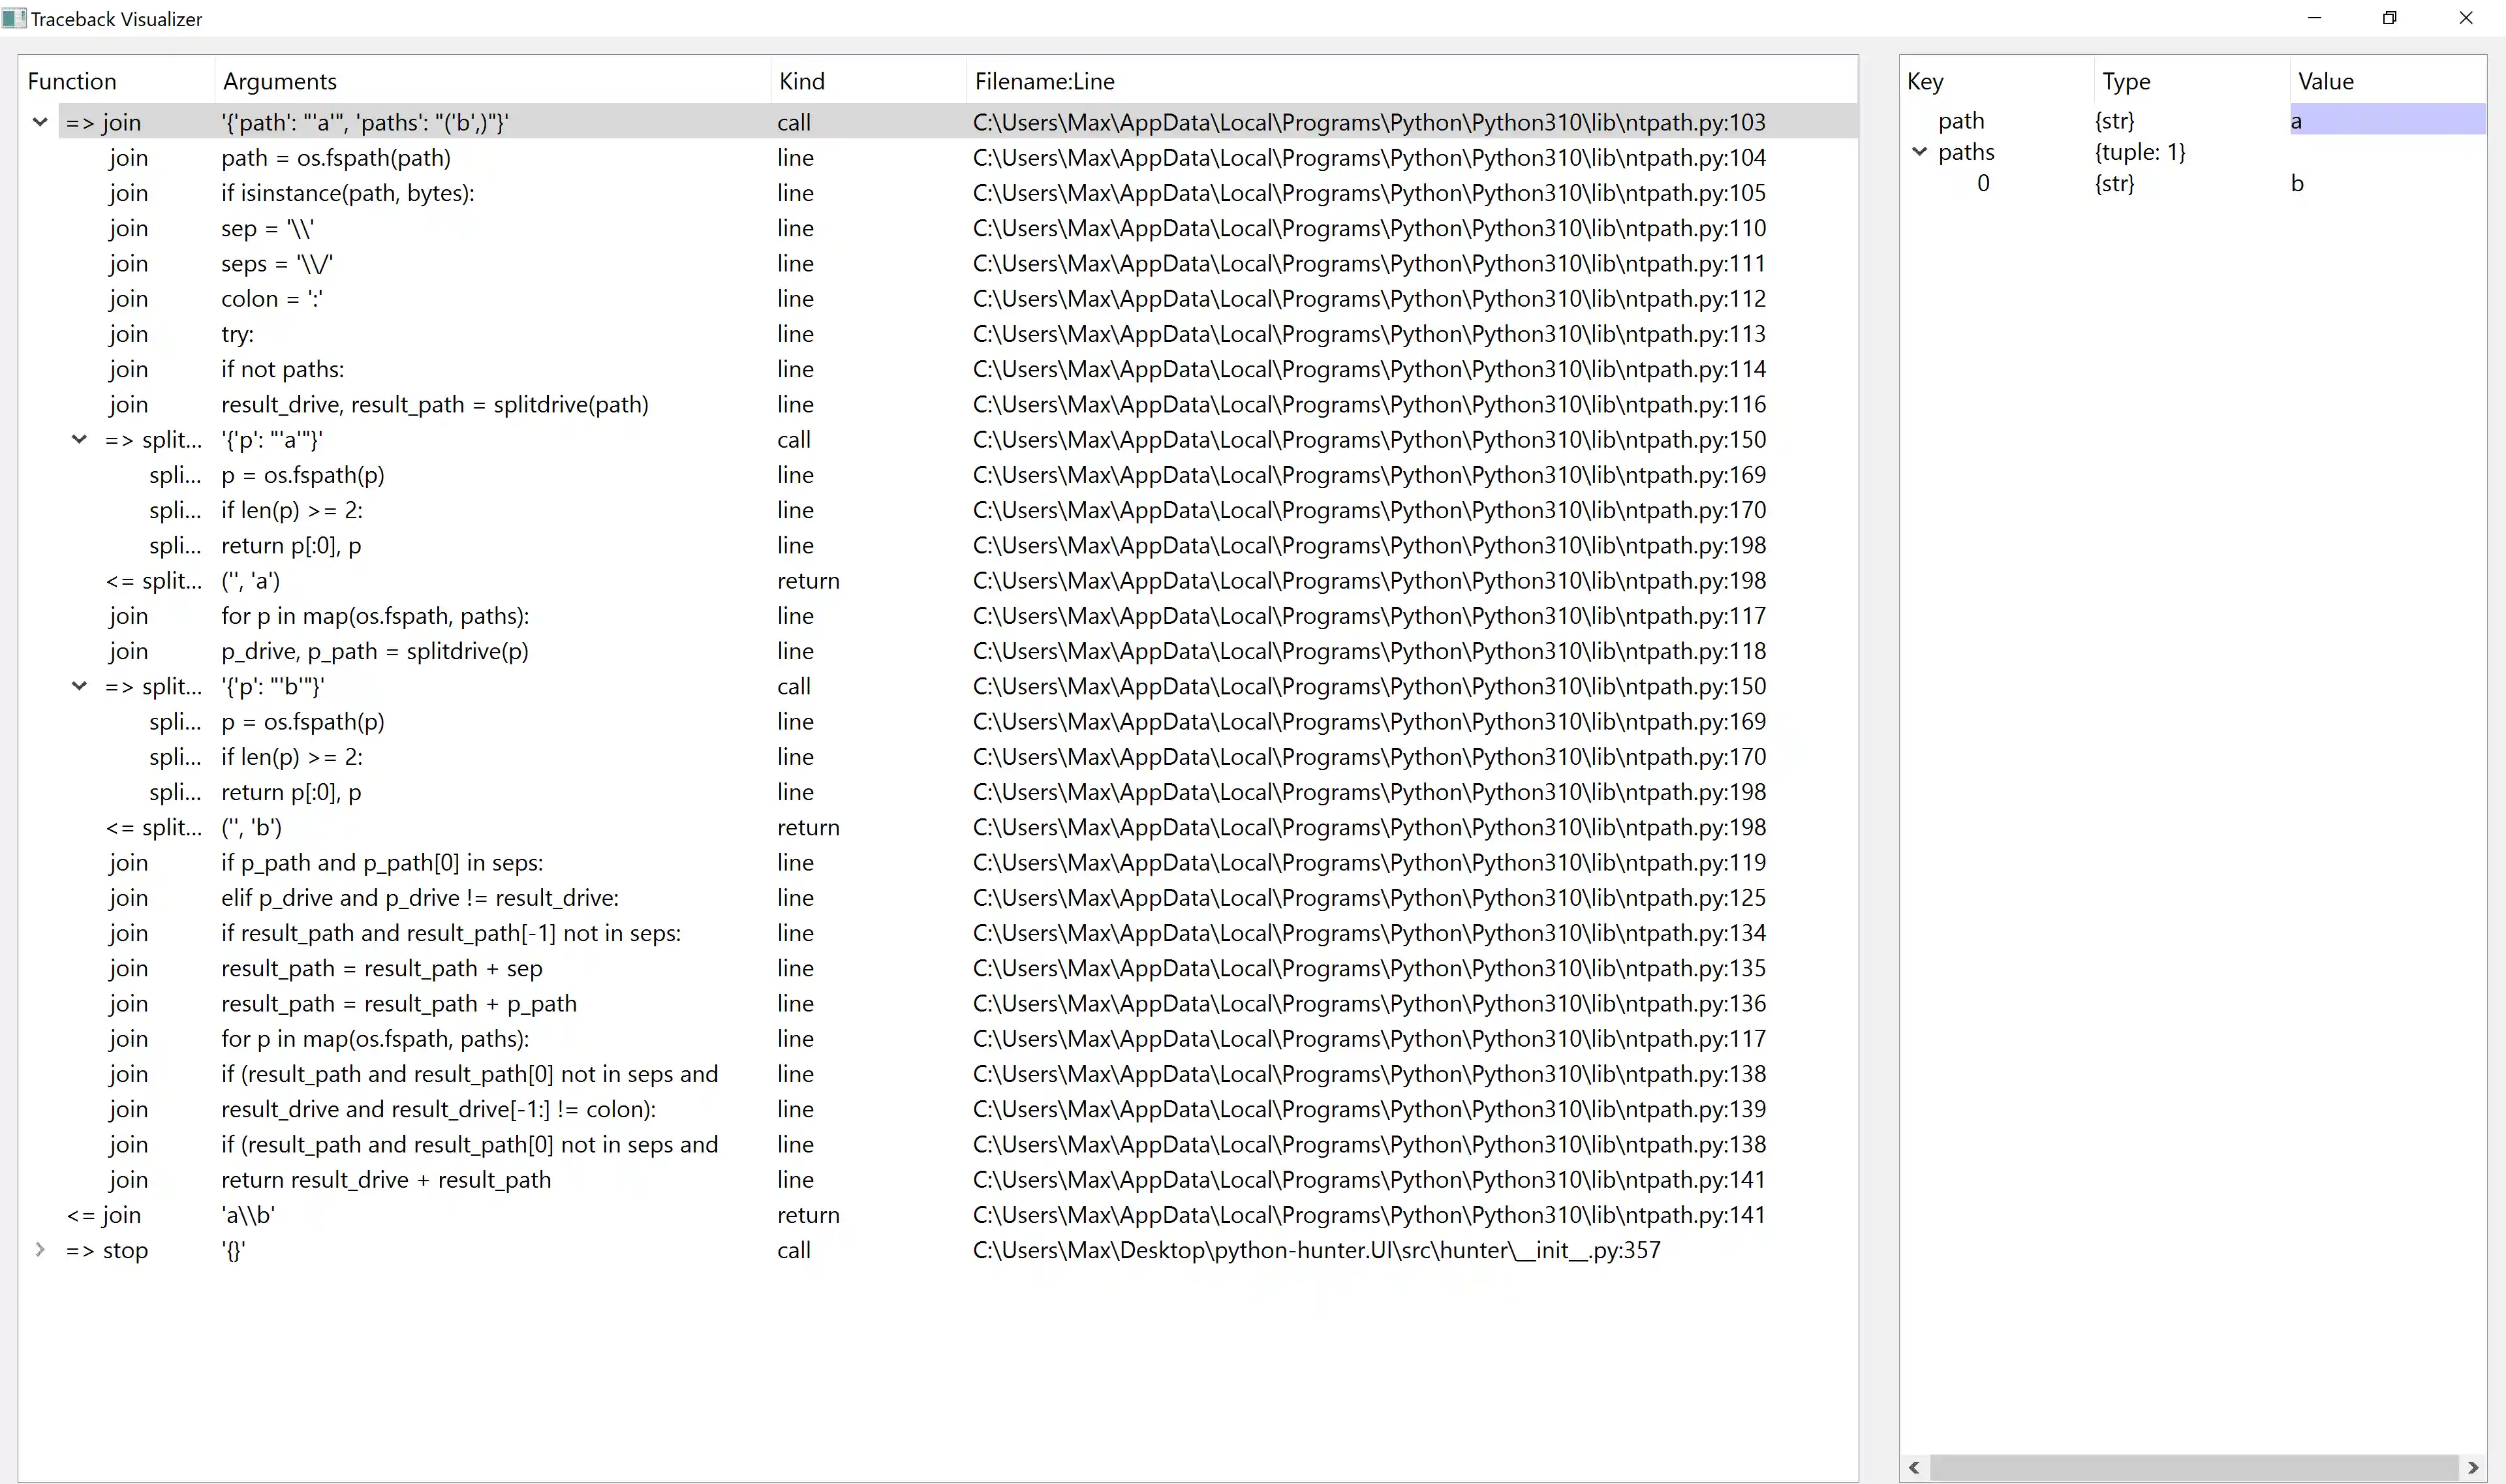Select the tuple element '0' with value b
The image size is (2506, 1484).
coord(1984,183)
